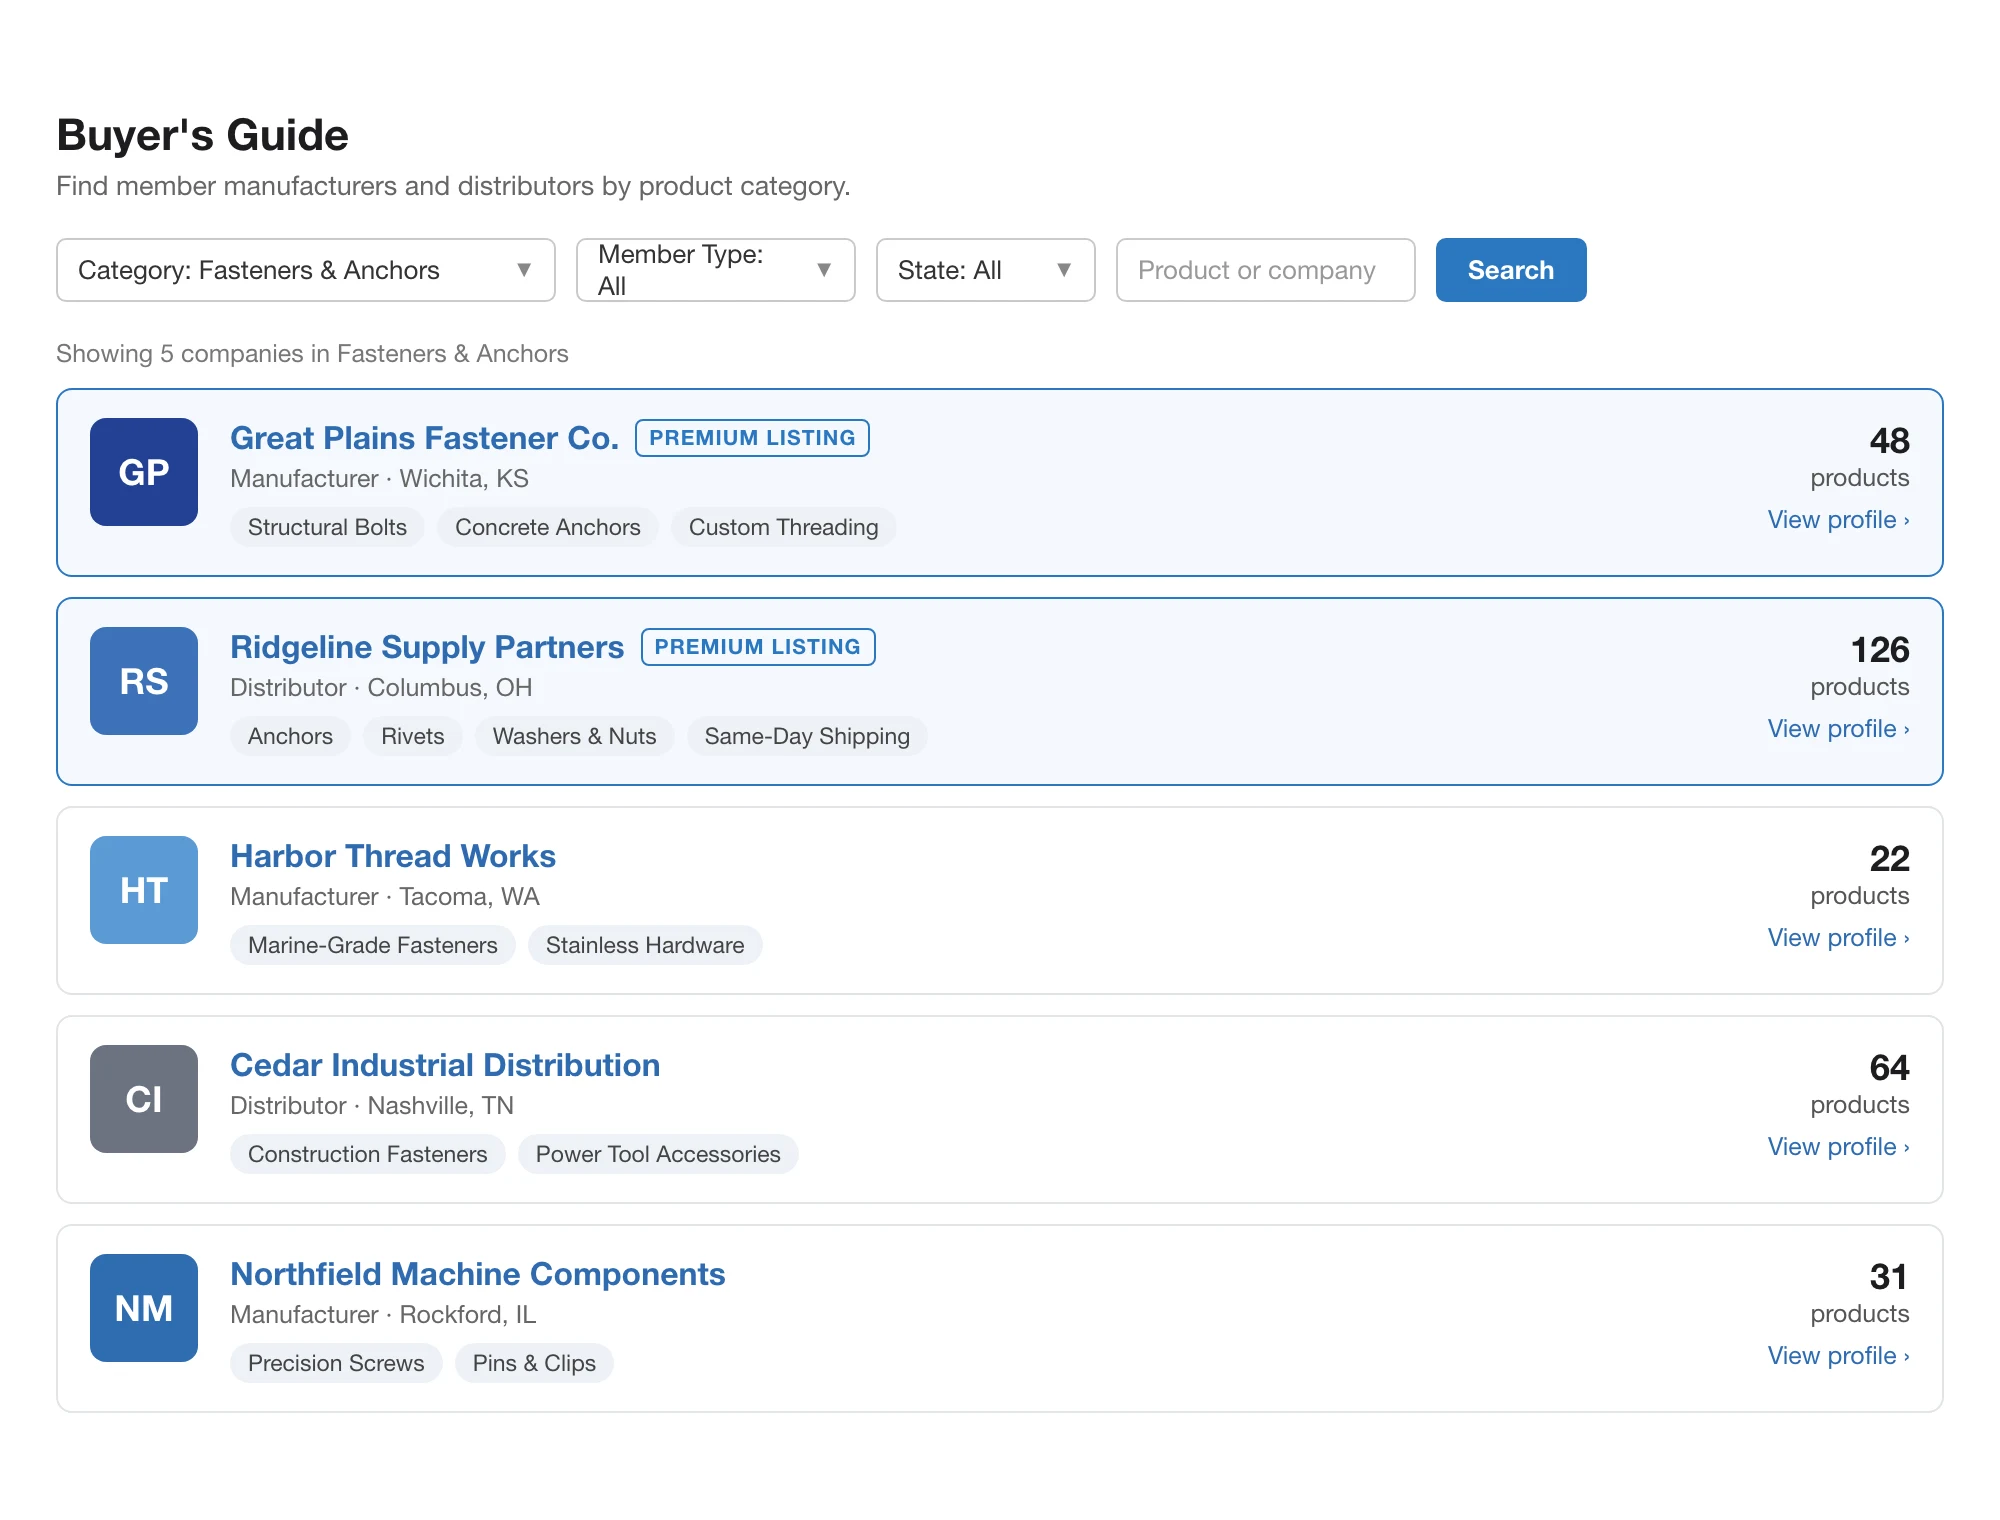Select the Precision Screws tag
This screenshot has height=1520, width=2000.
pyautogui.click(x=336, y=1363)
